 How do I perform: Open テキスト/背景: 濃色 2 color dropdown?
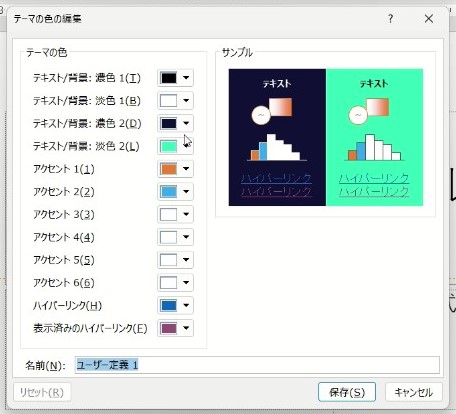pyautogui.click(x=175, y=123)
